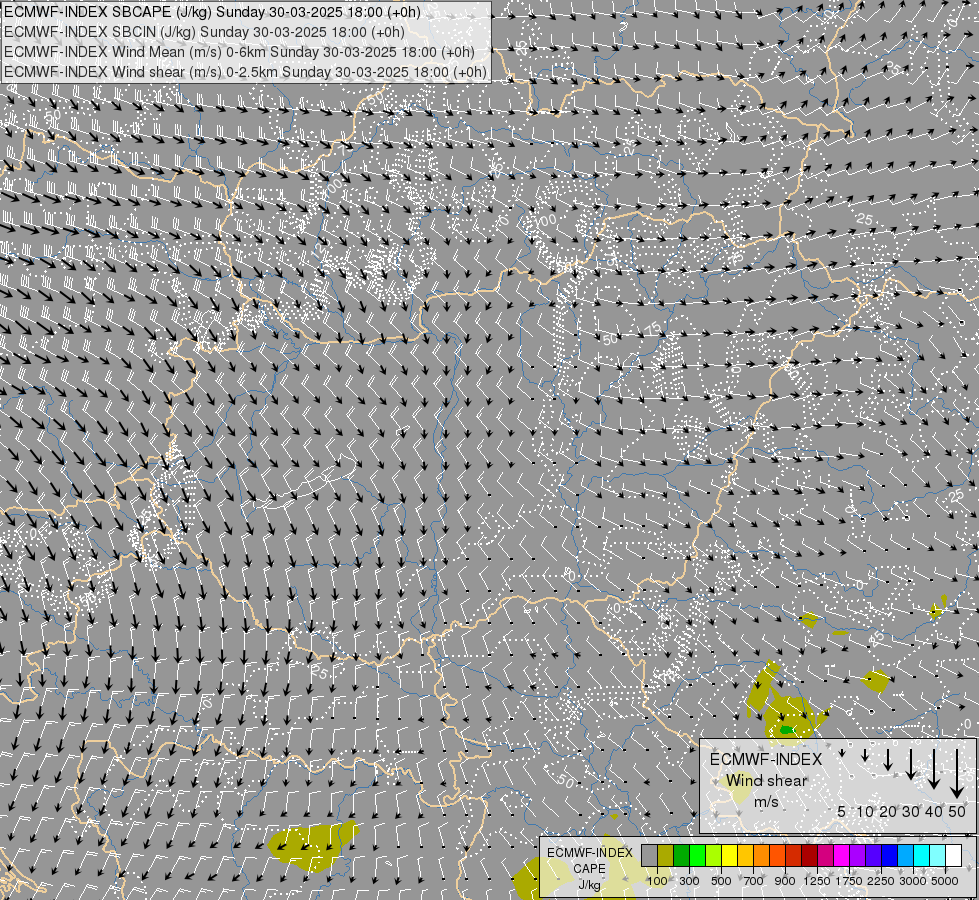The height and width of the screenshot is (900, 979).
Task: Select the sky blue CAPE swatch
Action: click(906, 855)
